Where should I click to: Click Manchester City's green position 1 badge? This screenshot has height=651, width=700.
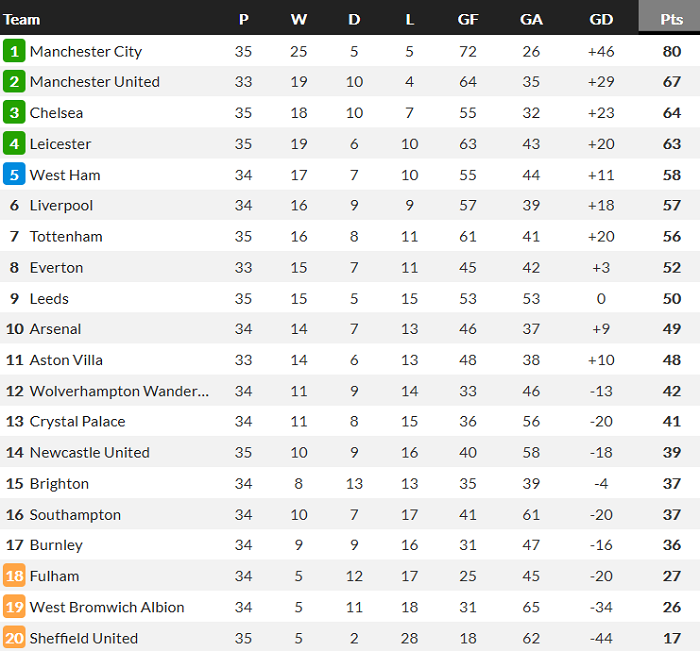click(14, 51)
